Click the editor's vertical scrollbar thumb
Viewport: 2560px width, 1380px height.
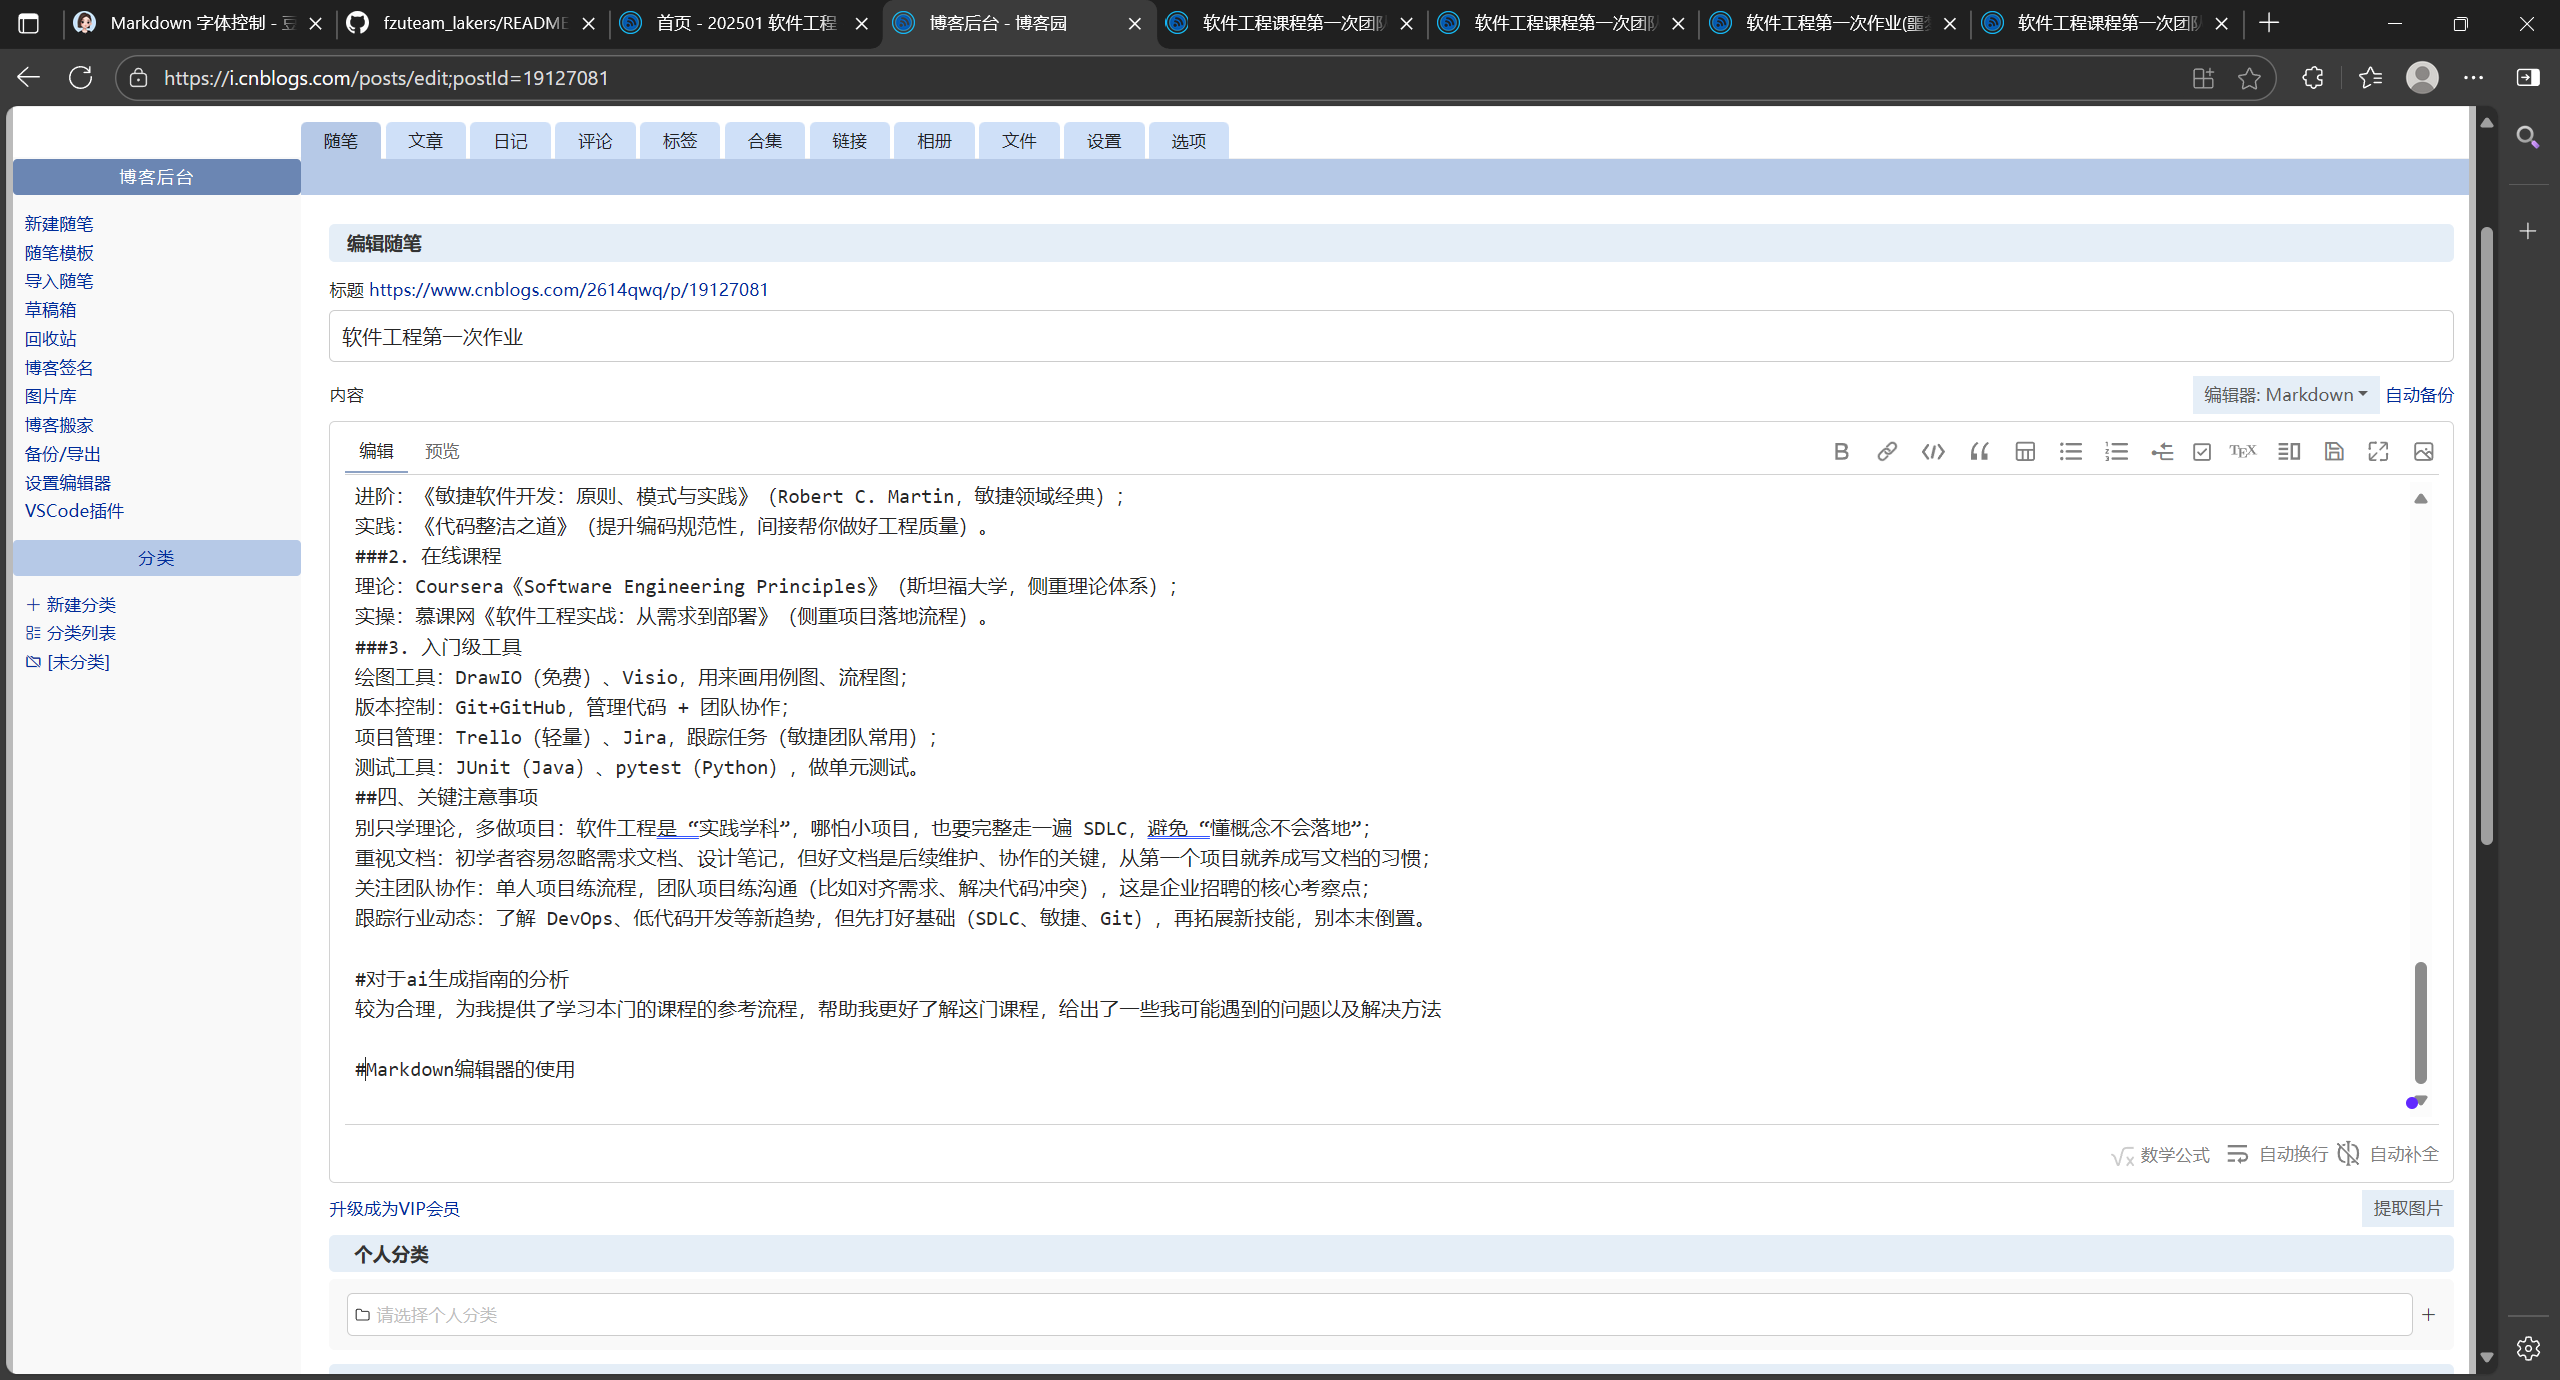2420,1022
